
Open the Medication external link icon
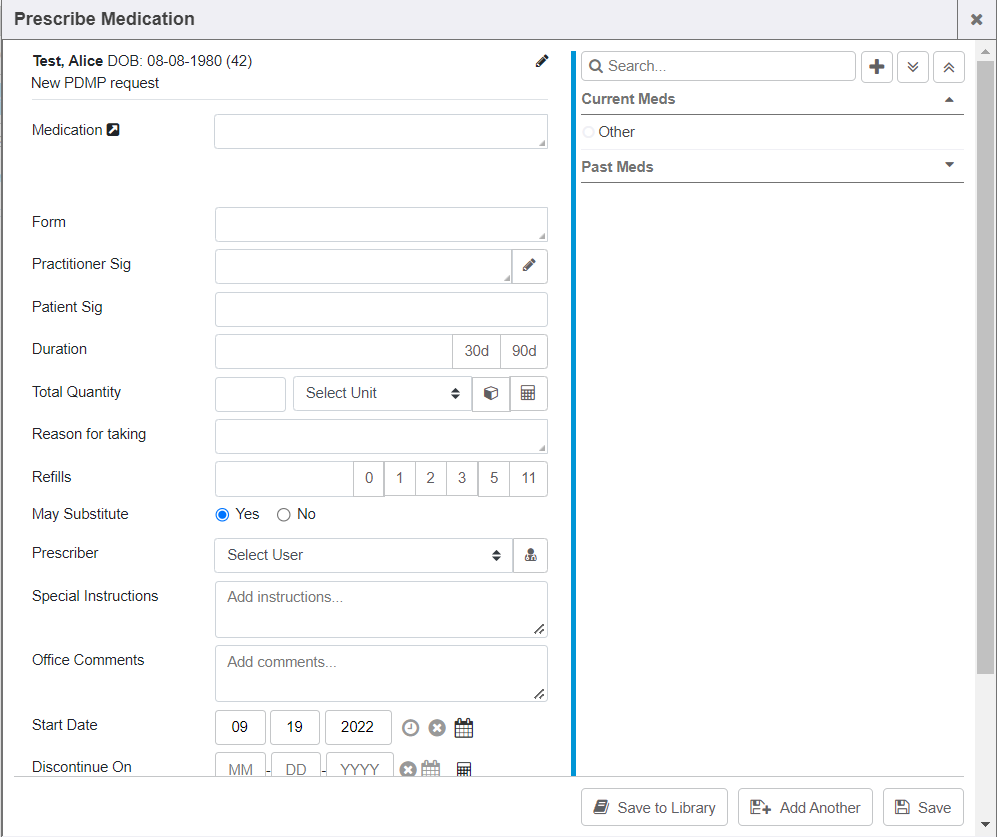click(x=113, y=130)
